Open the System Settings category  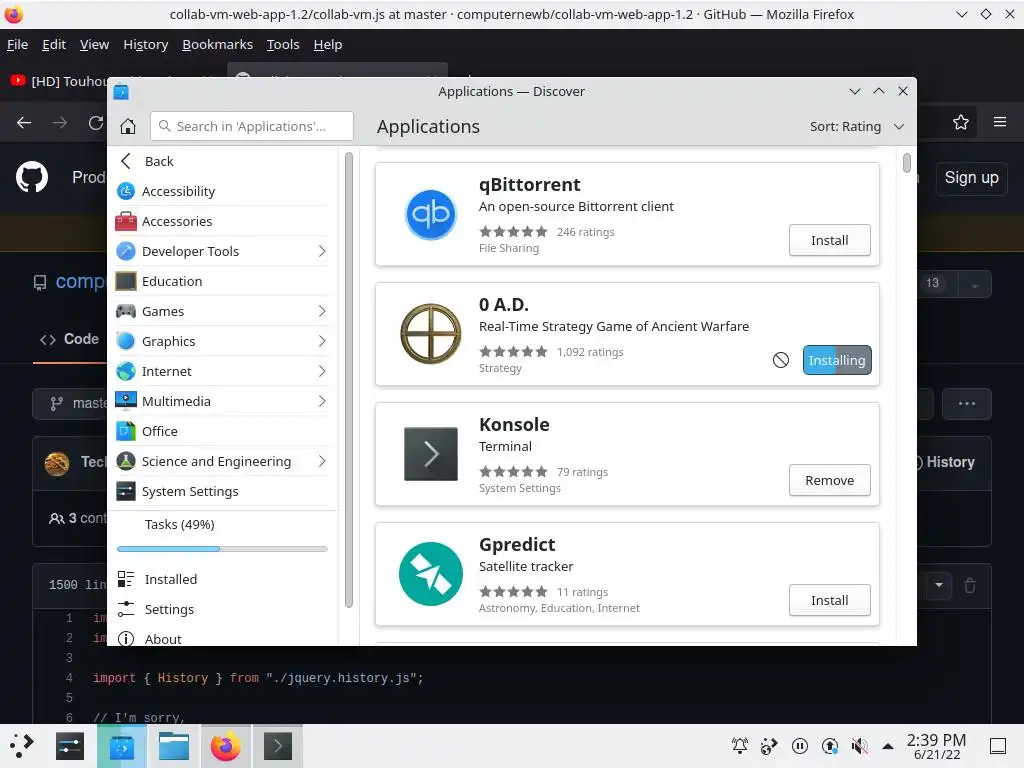point(222,491)
